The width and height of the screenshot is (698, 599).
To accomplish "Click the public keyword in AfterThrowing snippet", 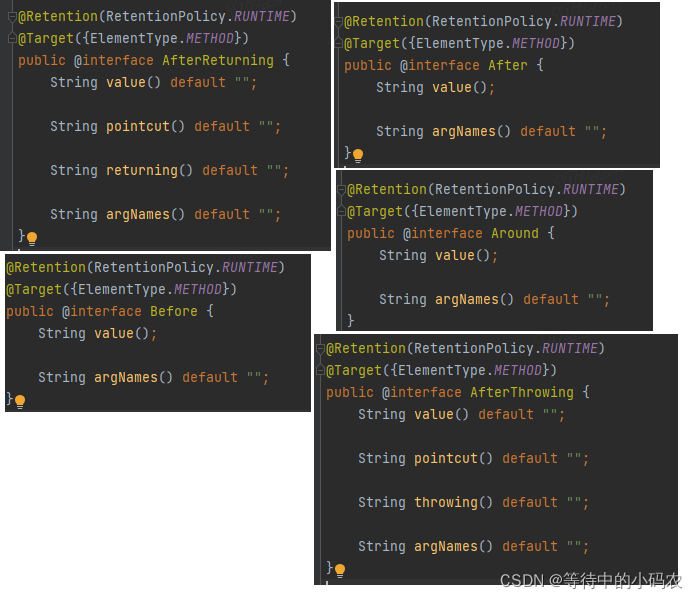I will pos(349,393).
